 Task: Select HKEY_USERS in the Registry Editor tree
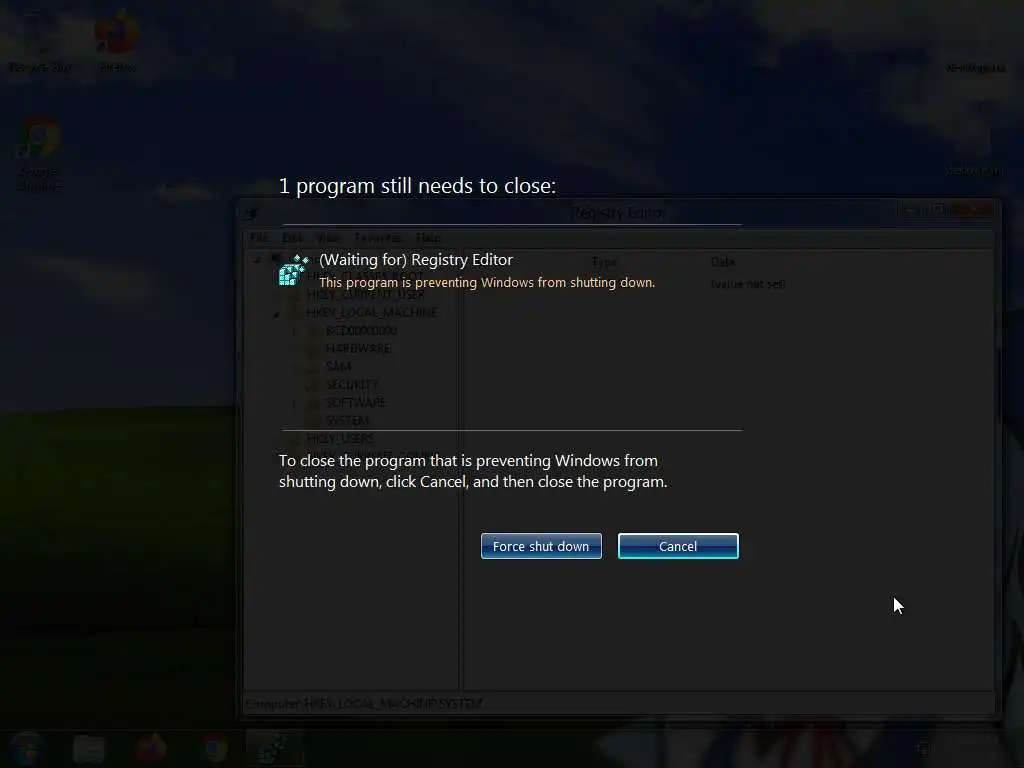340,438
